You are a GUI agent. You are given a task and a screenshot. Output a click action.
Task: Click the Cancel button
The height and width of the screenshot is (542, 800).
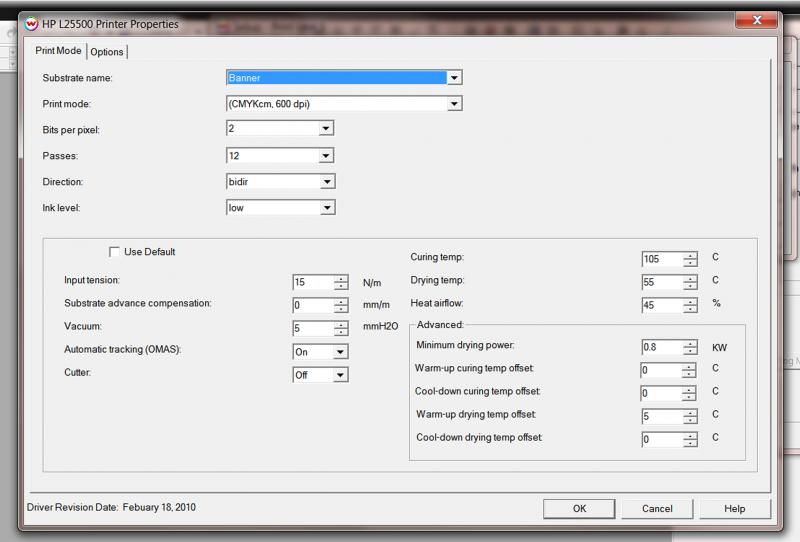coord(657,508)
